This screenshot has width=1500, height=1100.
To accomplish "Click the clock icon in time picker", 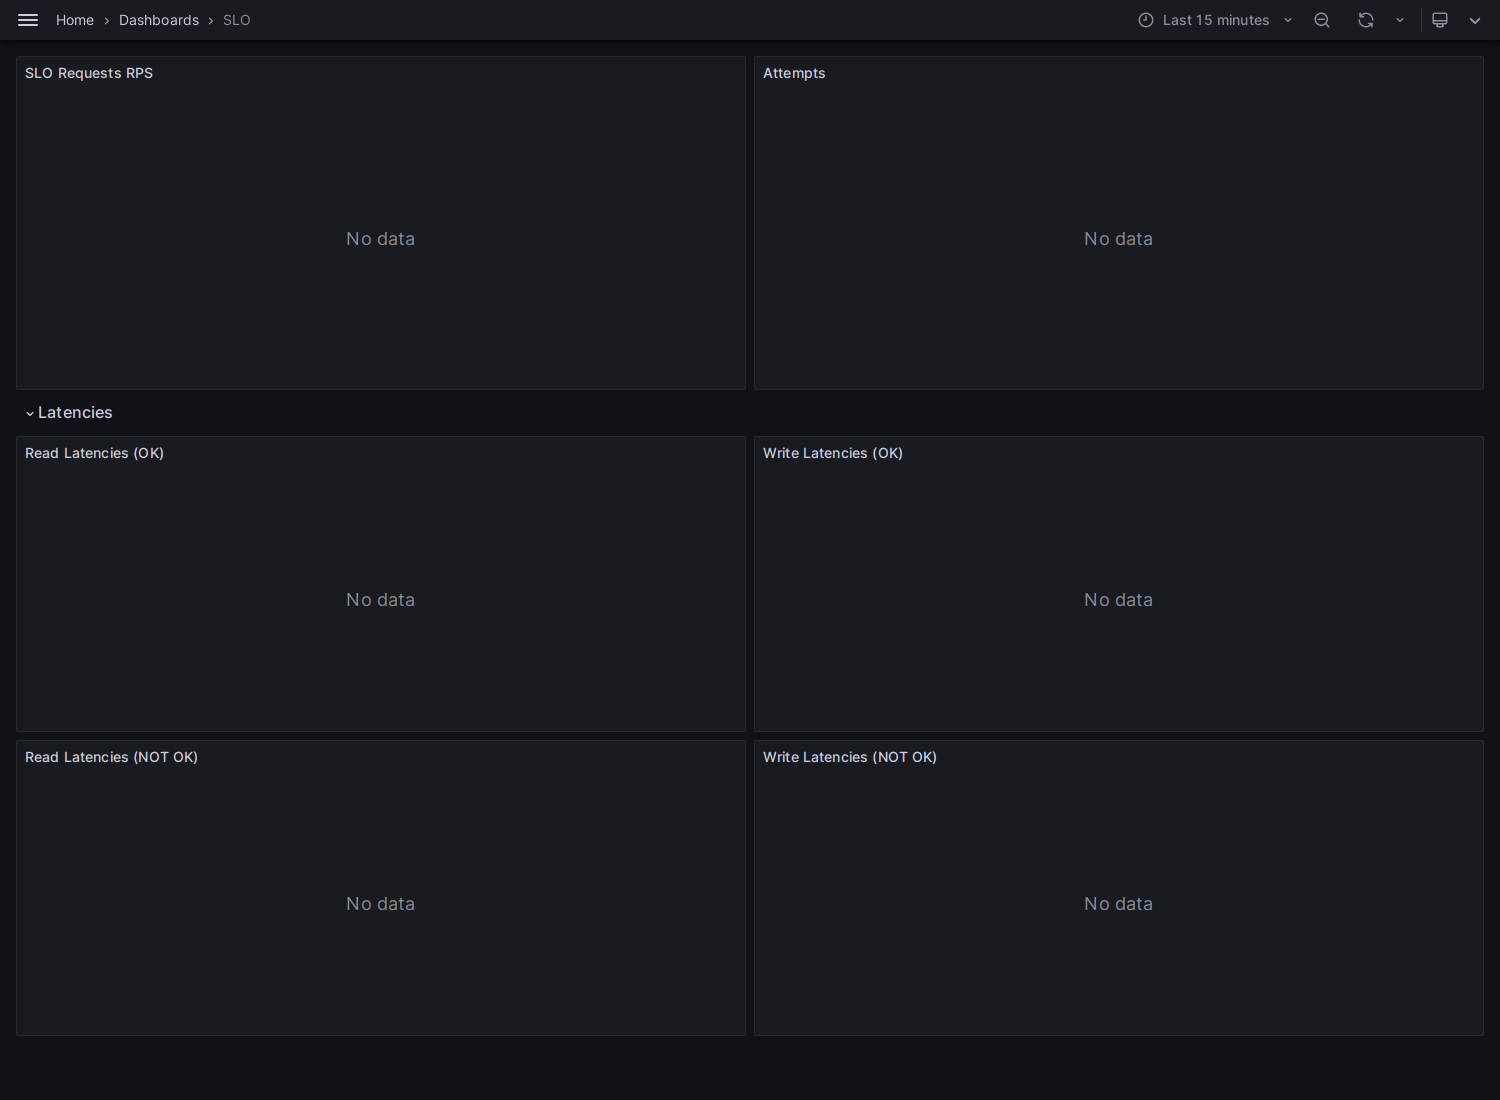I will (1146, 20).
